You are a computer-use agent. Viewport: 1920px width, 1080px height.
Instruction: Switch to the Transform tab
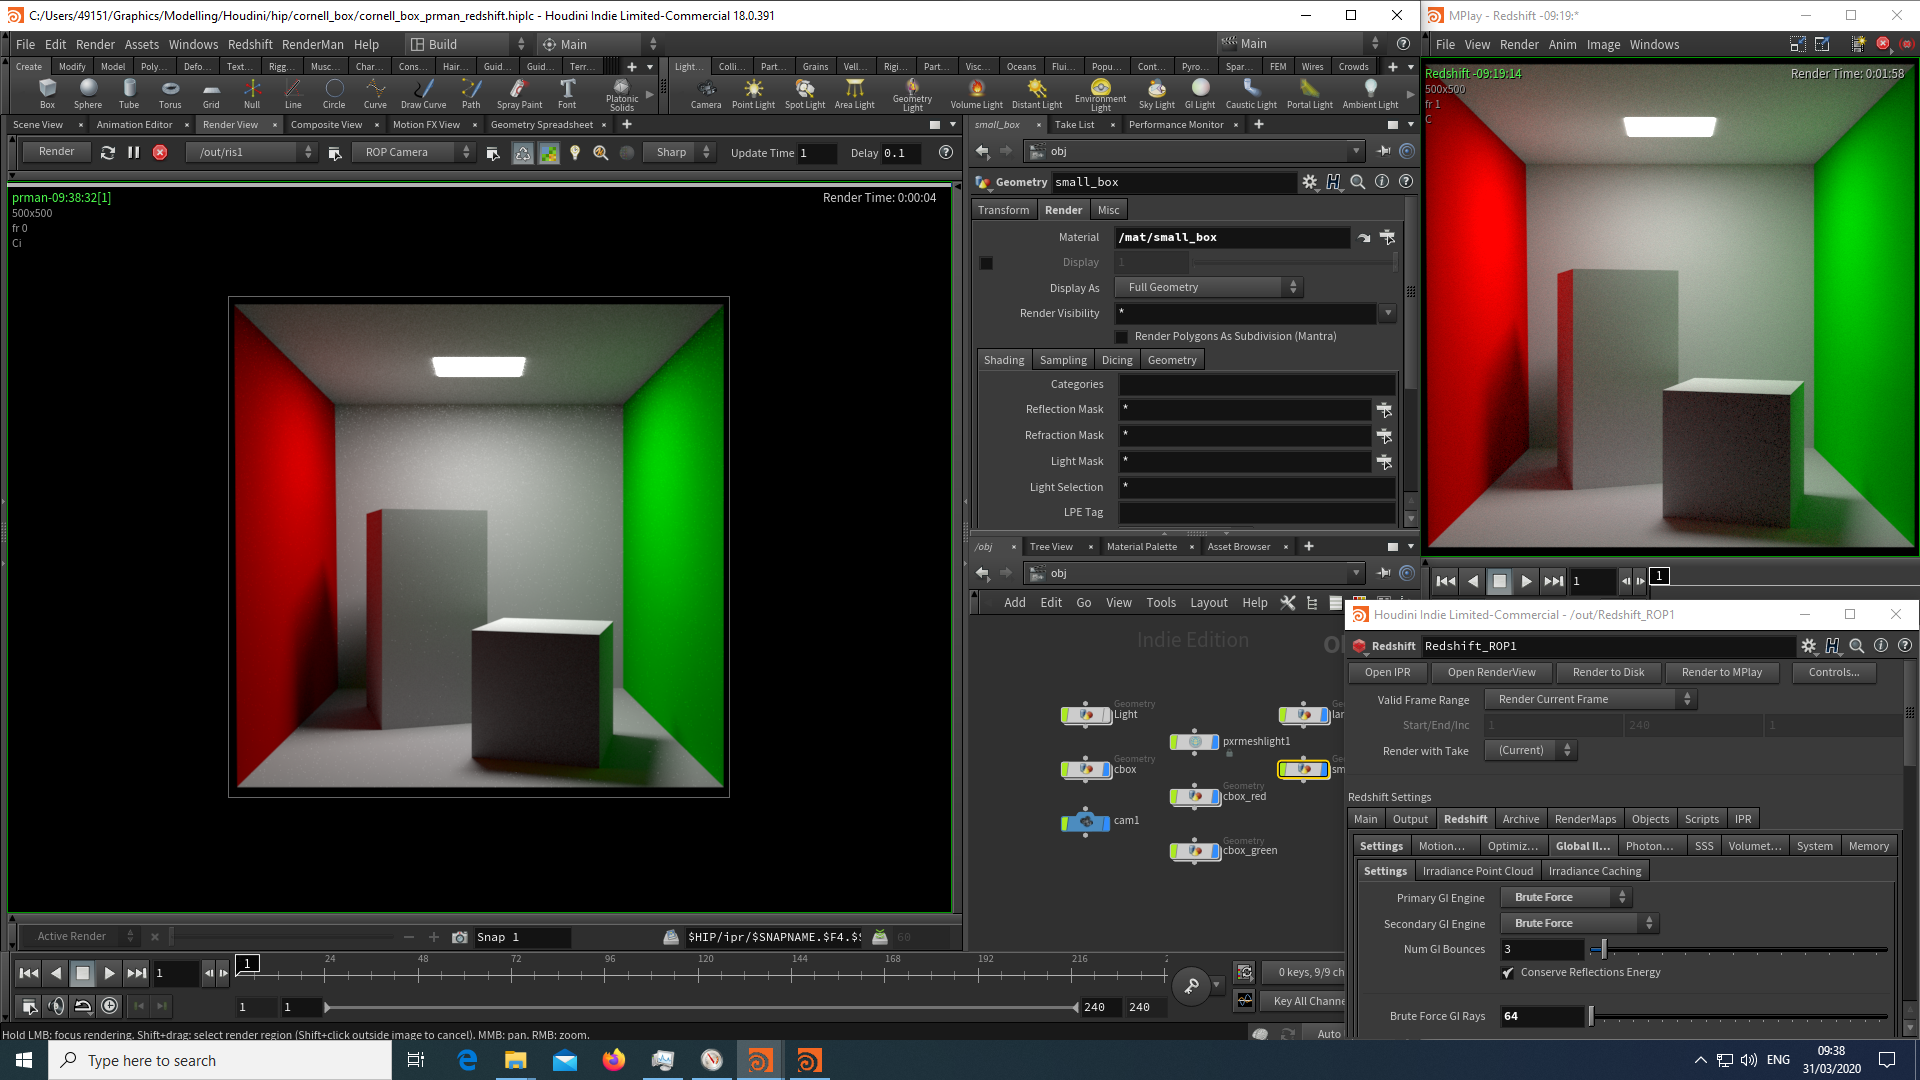pos(1003,210)
